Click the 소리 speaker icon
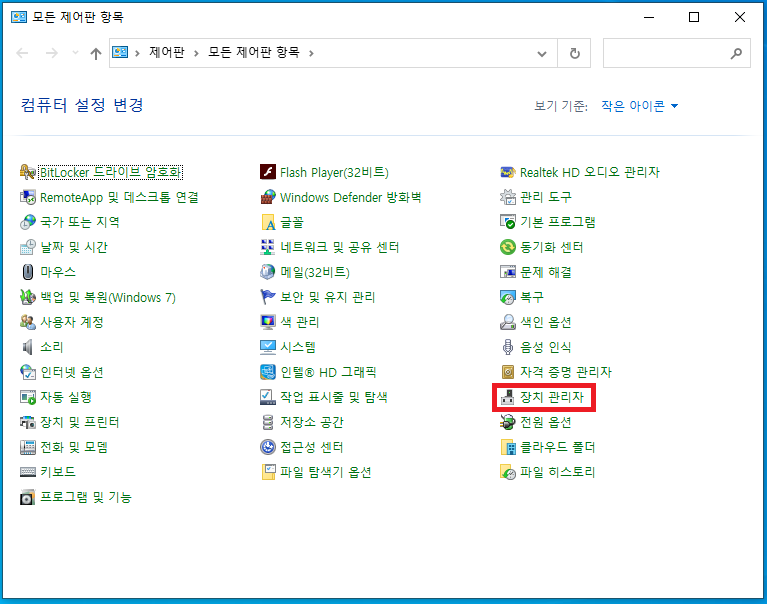This screenshot has width=767, height=604. click(x=27, y=347)
